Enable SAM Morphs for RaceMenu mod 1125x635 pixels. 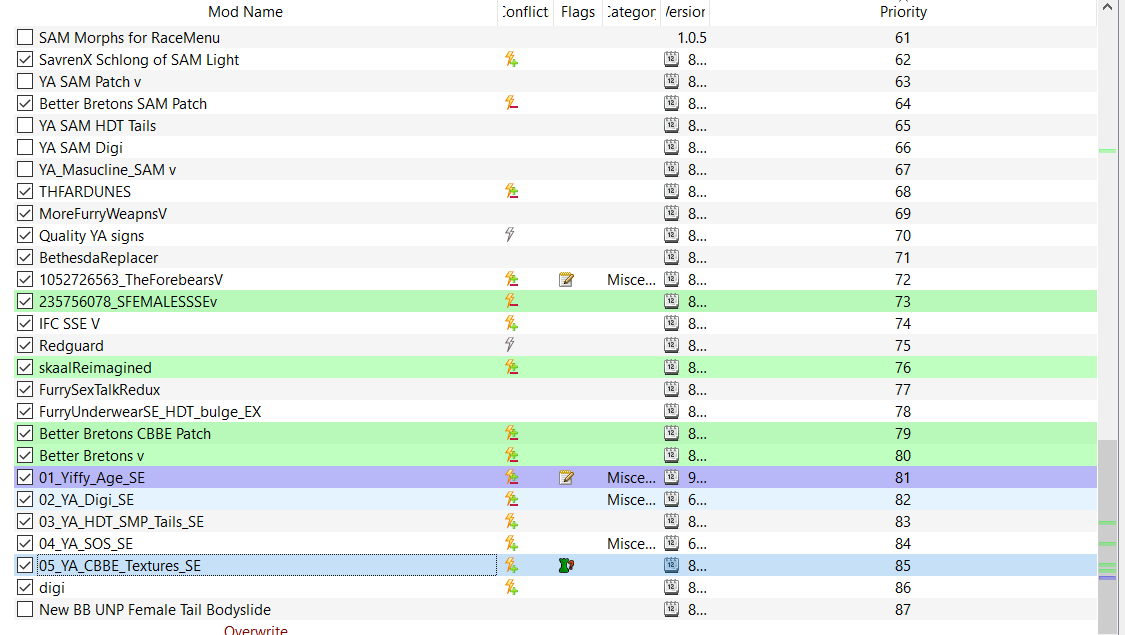tap(25, 37)
